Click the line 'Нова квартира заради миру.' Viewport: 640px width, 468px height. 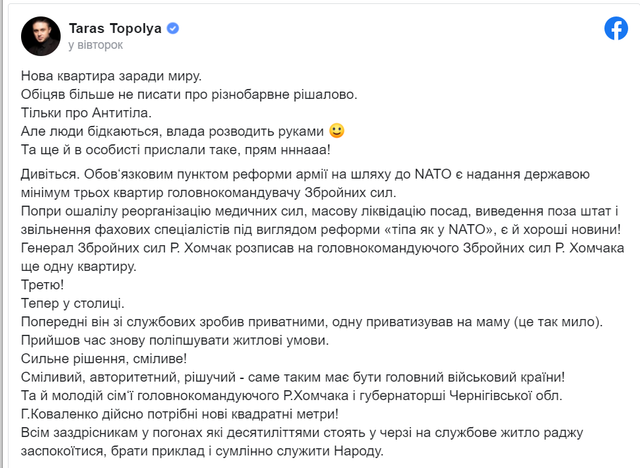111,76
